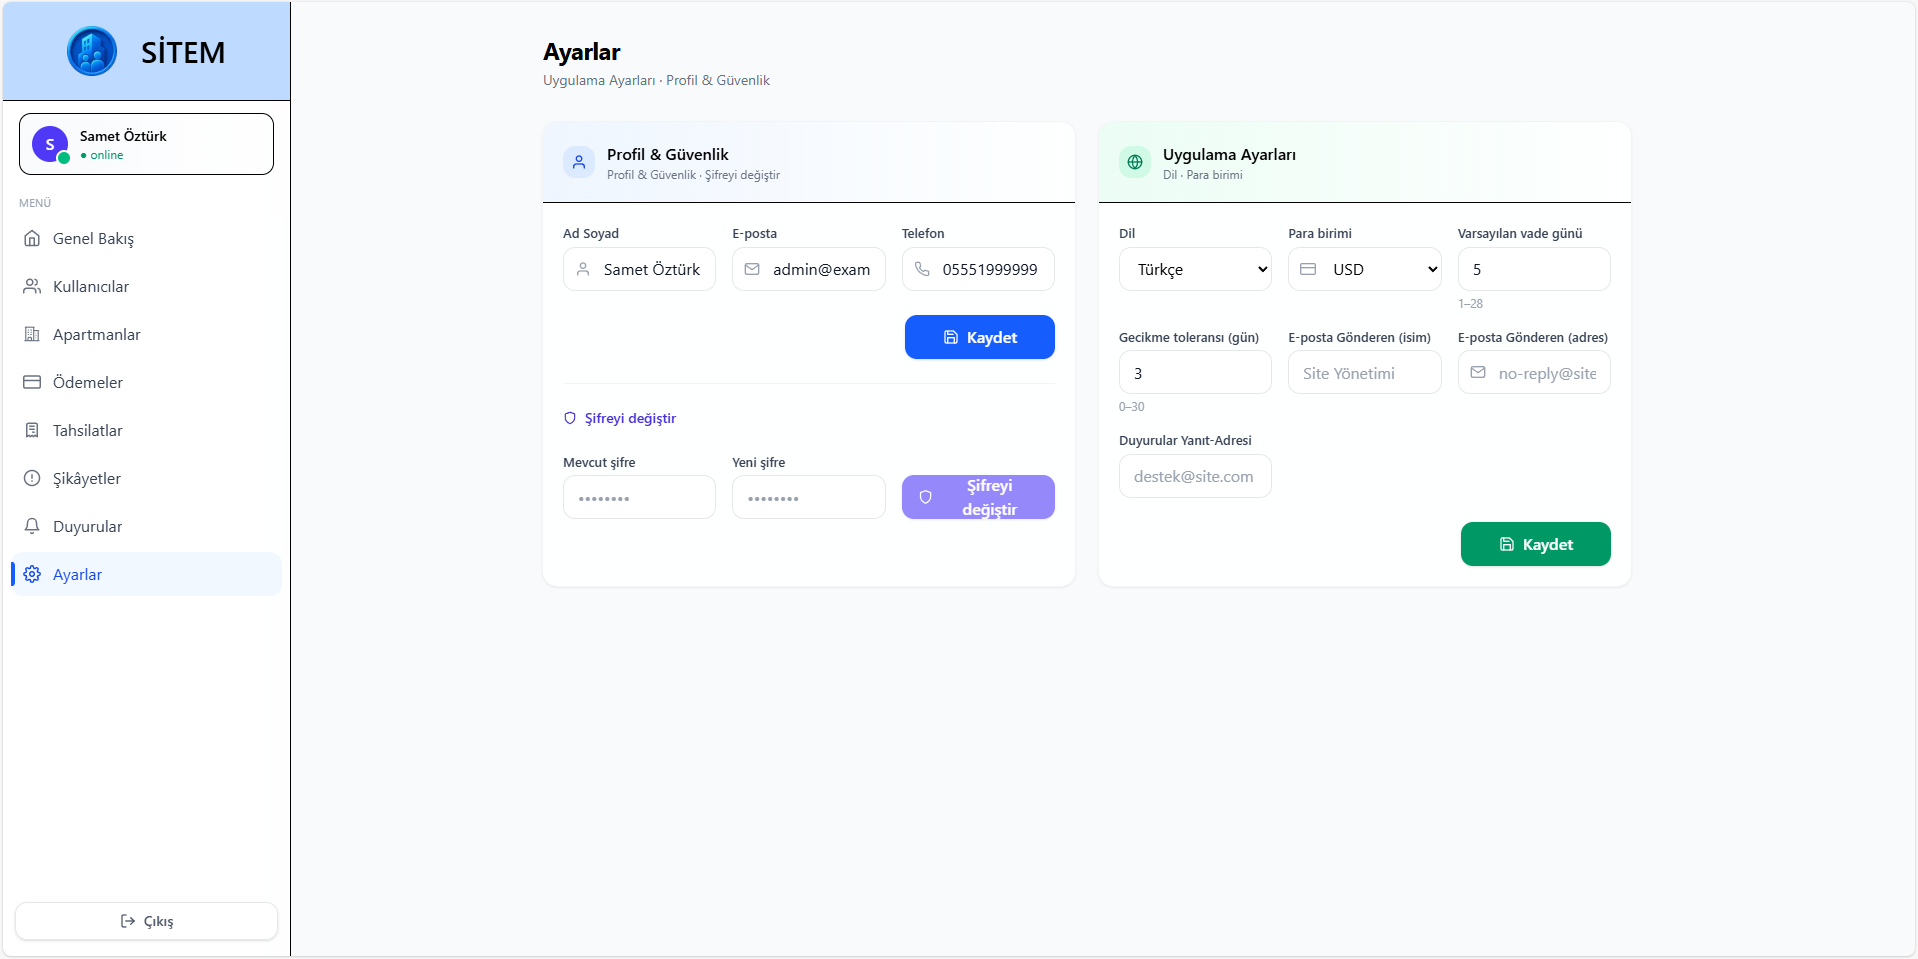The image size is (1918, 959).
Task: Focus the Mevcut şifre password field
Action: coord(639,498)
